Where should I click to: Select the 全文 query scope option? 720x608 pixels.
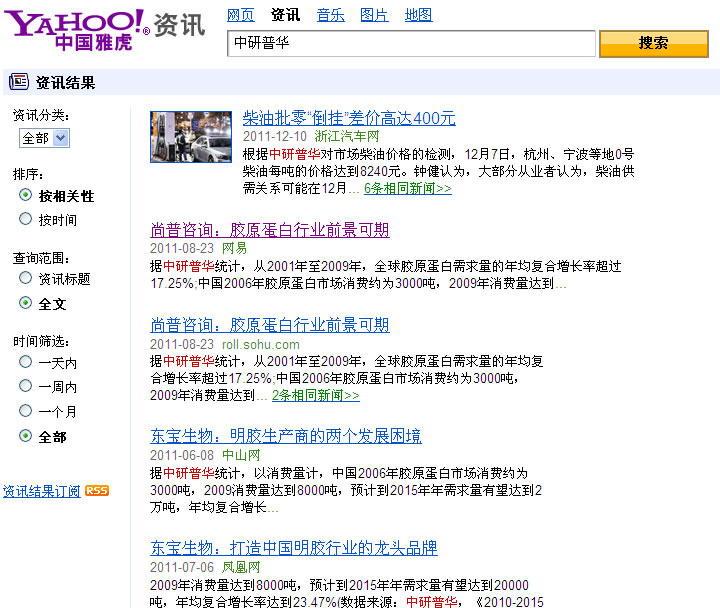tap(25, 303)
